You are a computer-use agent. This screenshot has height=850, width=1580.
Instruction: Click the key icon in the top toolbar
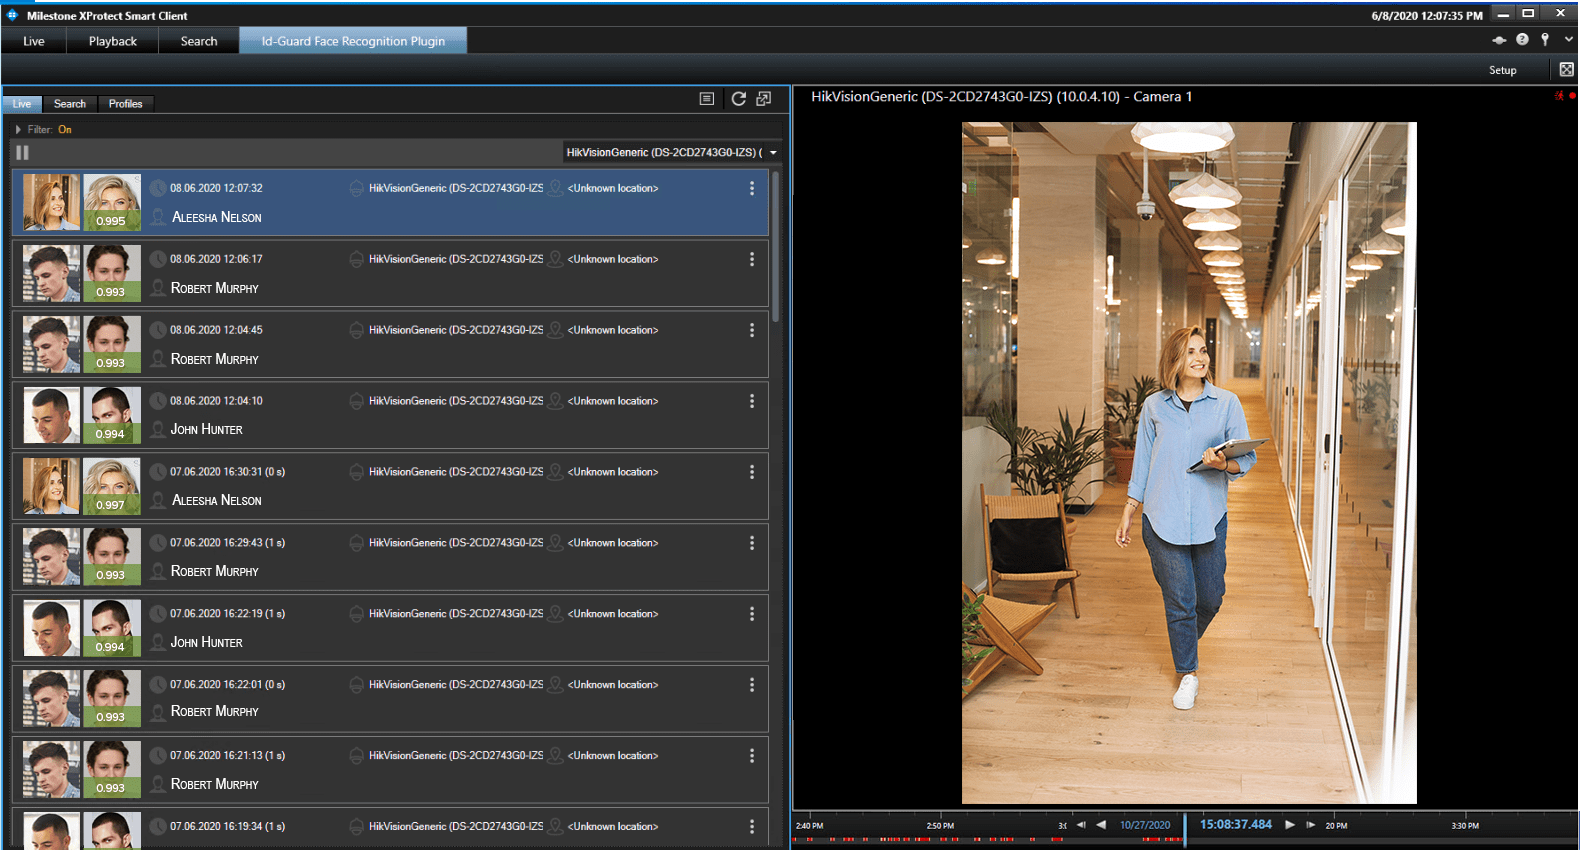[x=1545, y=40]
